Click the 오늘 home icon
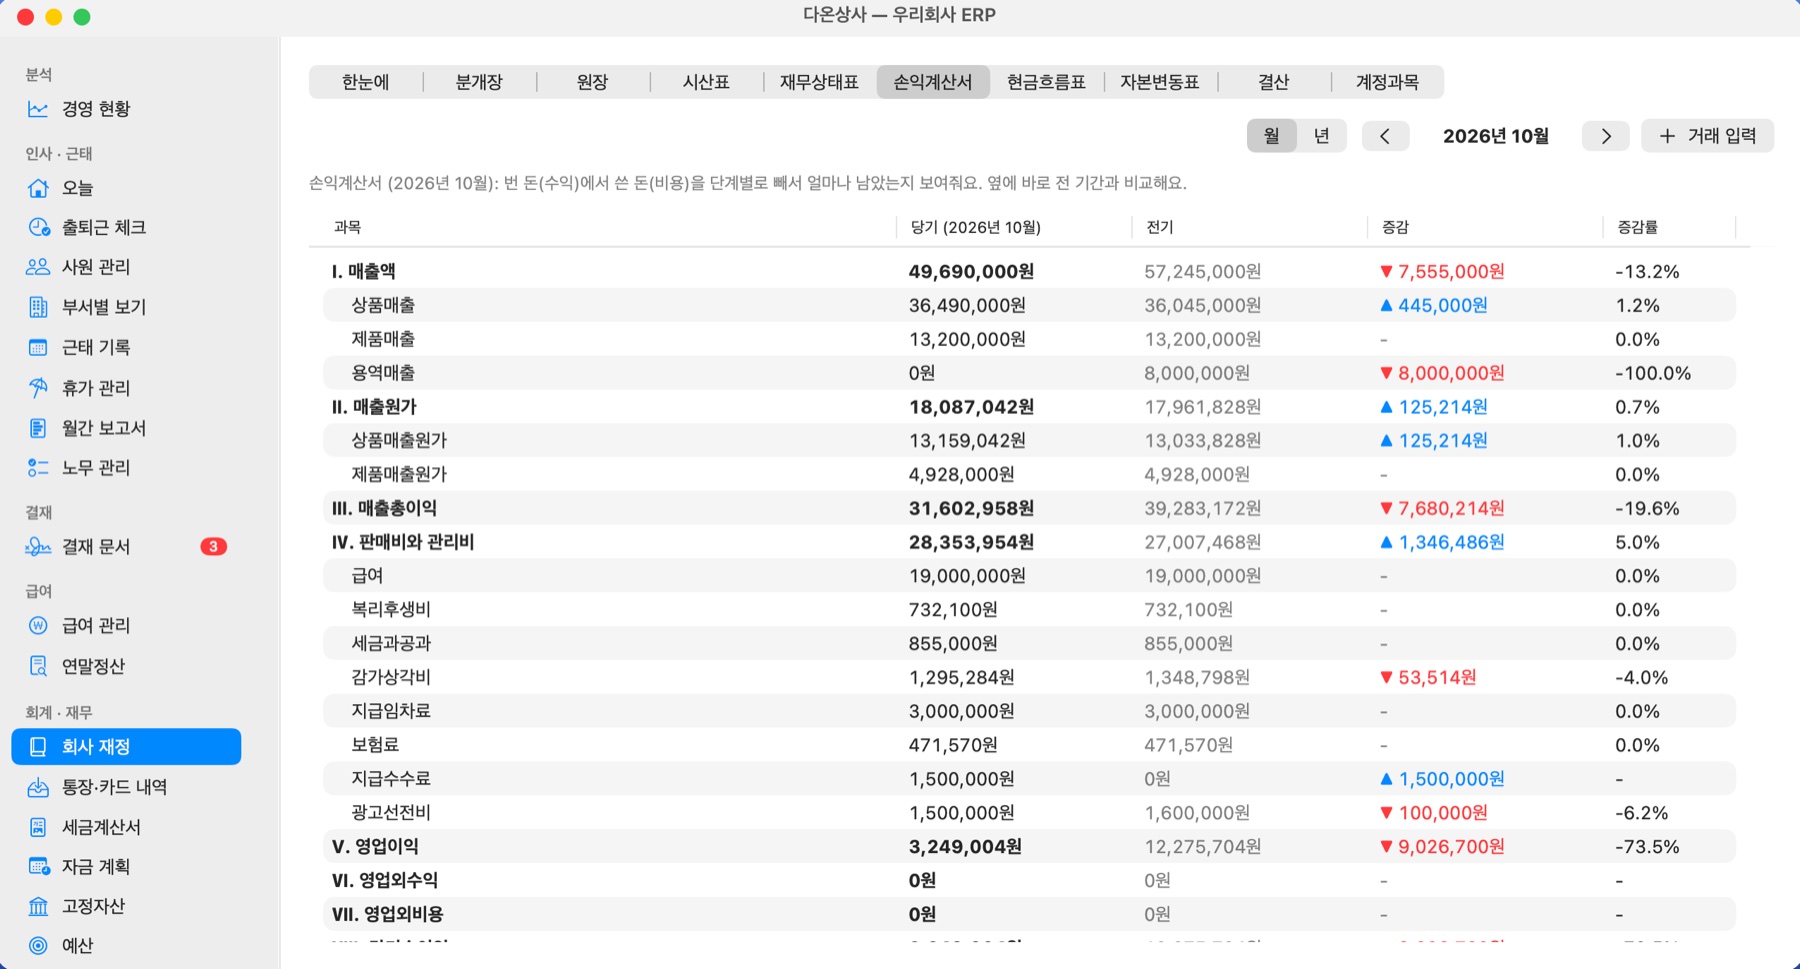Screen dimensions: 1800x969 point(38,188)
